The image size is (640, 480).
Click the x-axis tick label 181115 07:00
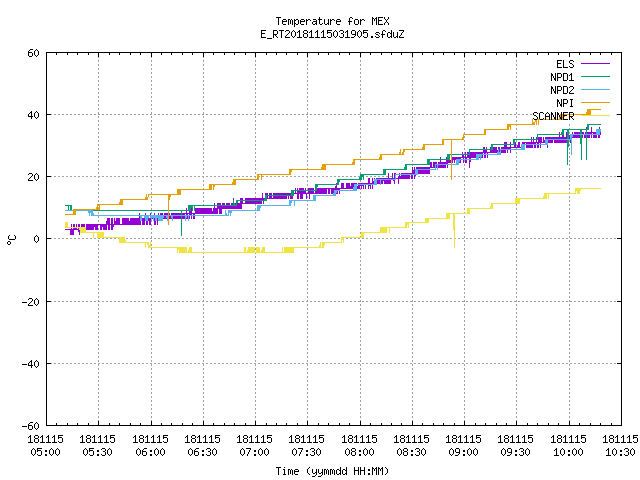pyautogui.click(x=254, y=446)
